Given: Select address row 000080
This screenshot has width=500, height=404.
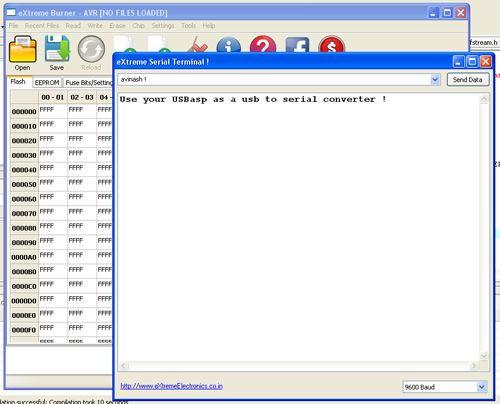Looking at the screenshot, I should click(x=24, y=228).
